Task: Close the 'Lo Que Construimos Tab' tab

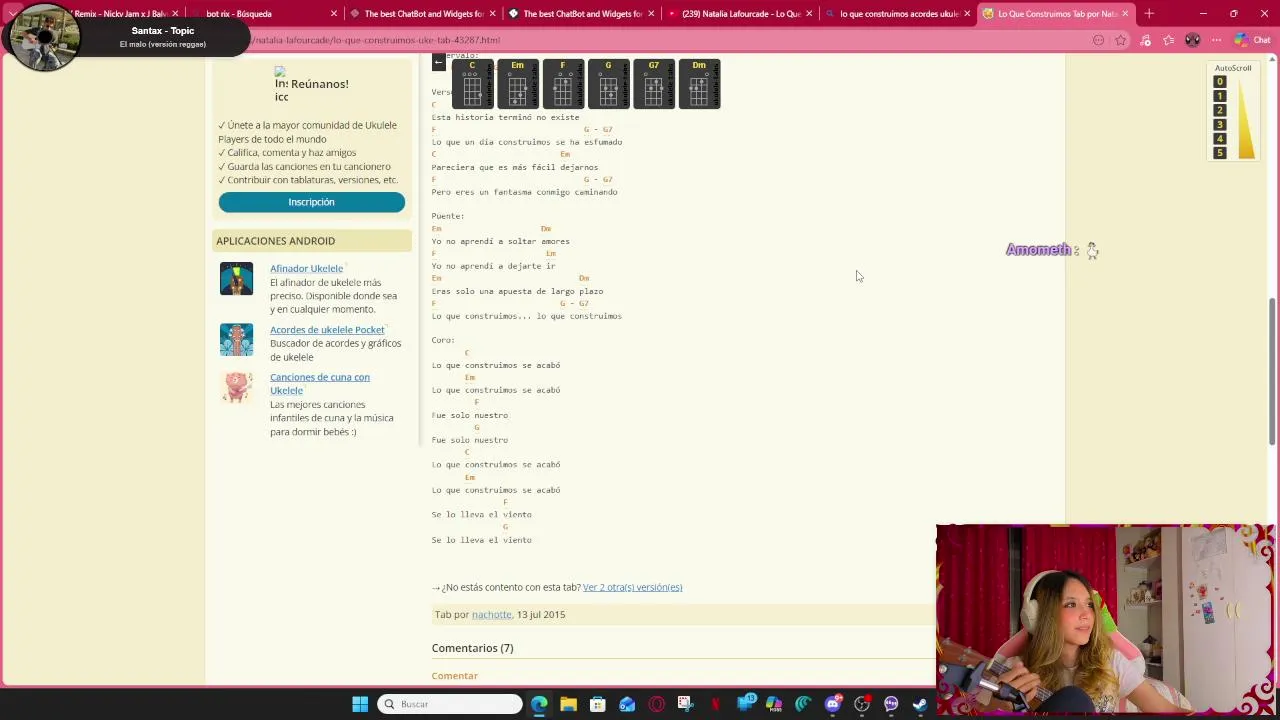Action: pyautogui.click(x=1125, y=14)
